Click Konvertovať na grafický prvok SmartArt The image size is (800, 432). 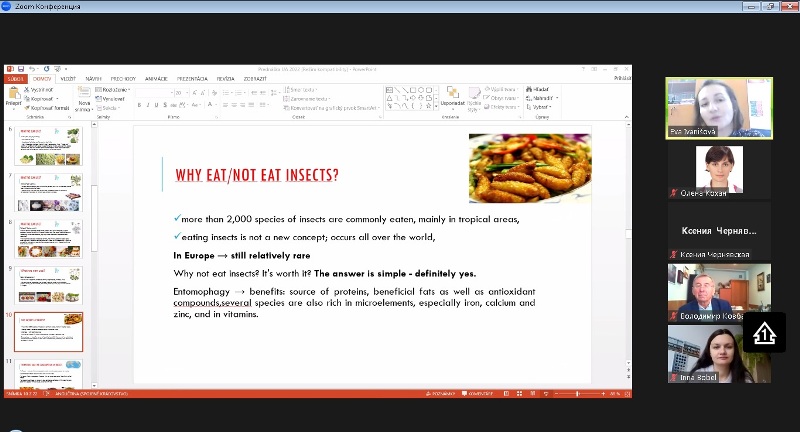pos(331,108)
